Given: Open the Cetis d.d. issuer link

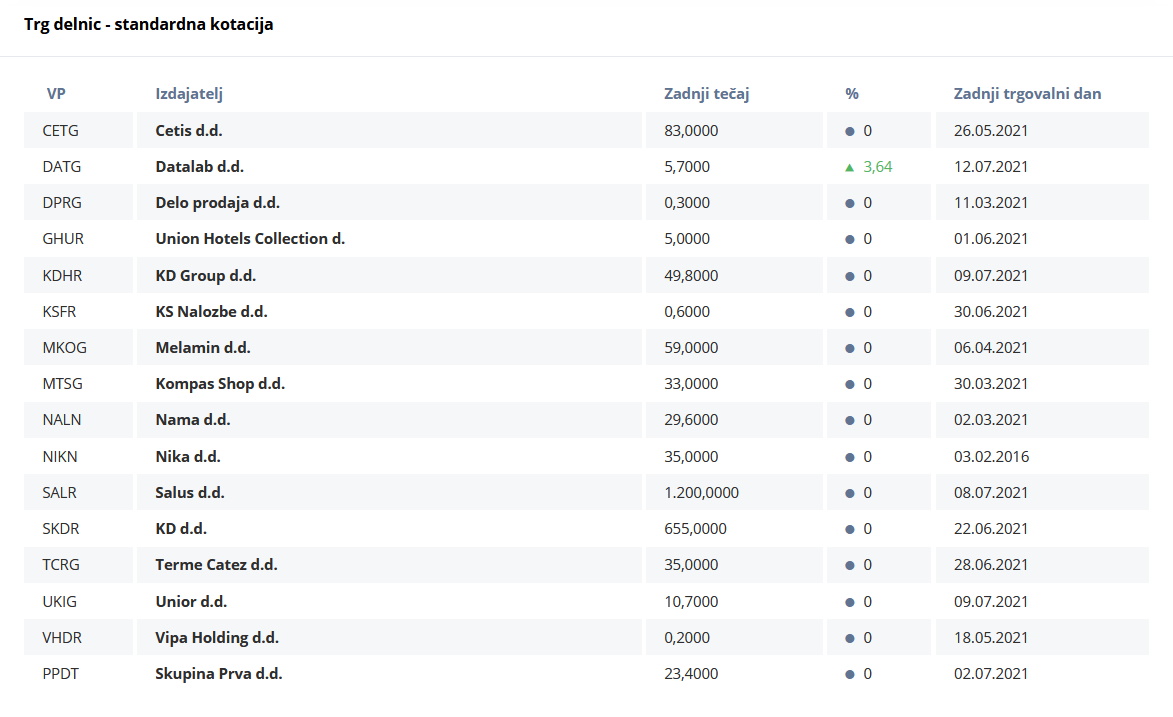Looking at the screenshot, I should (x=189, y=130).
